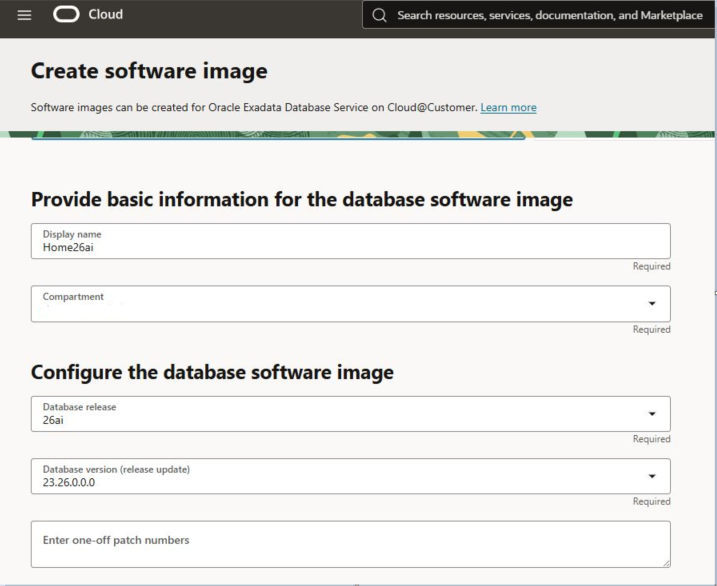Expand the Database version (release update) dropdown
Image resolution: width=717 pixels, height=586 pixels.
[340, 476]
